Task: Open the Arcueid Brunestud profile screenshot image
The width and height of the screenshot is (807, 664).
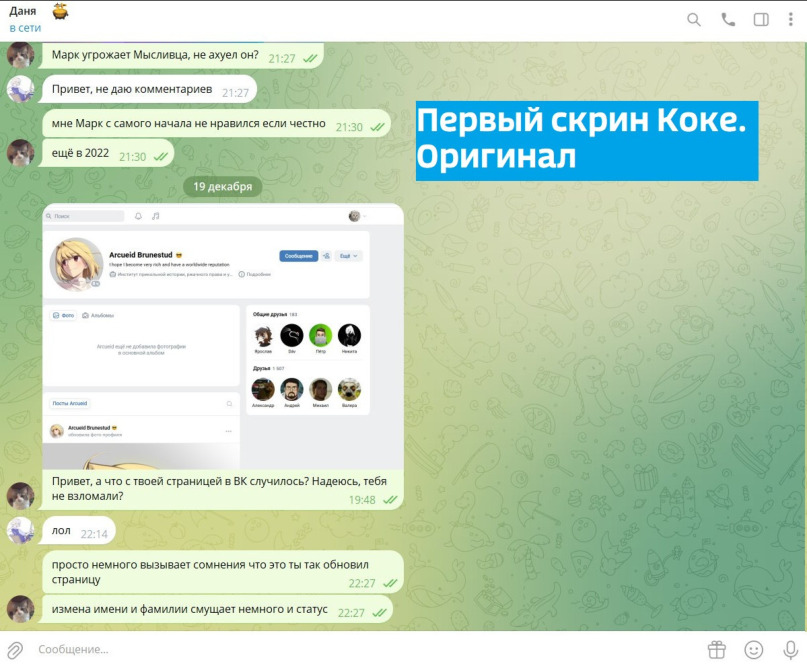Action: point(222,335)
